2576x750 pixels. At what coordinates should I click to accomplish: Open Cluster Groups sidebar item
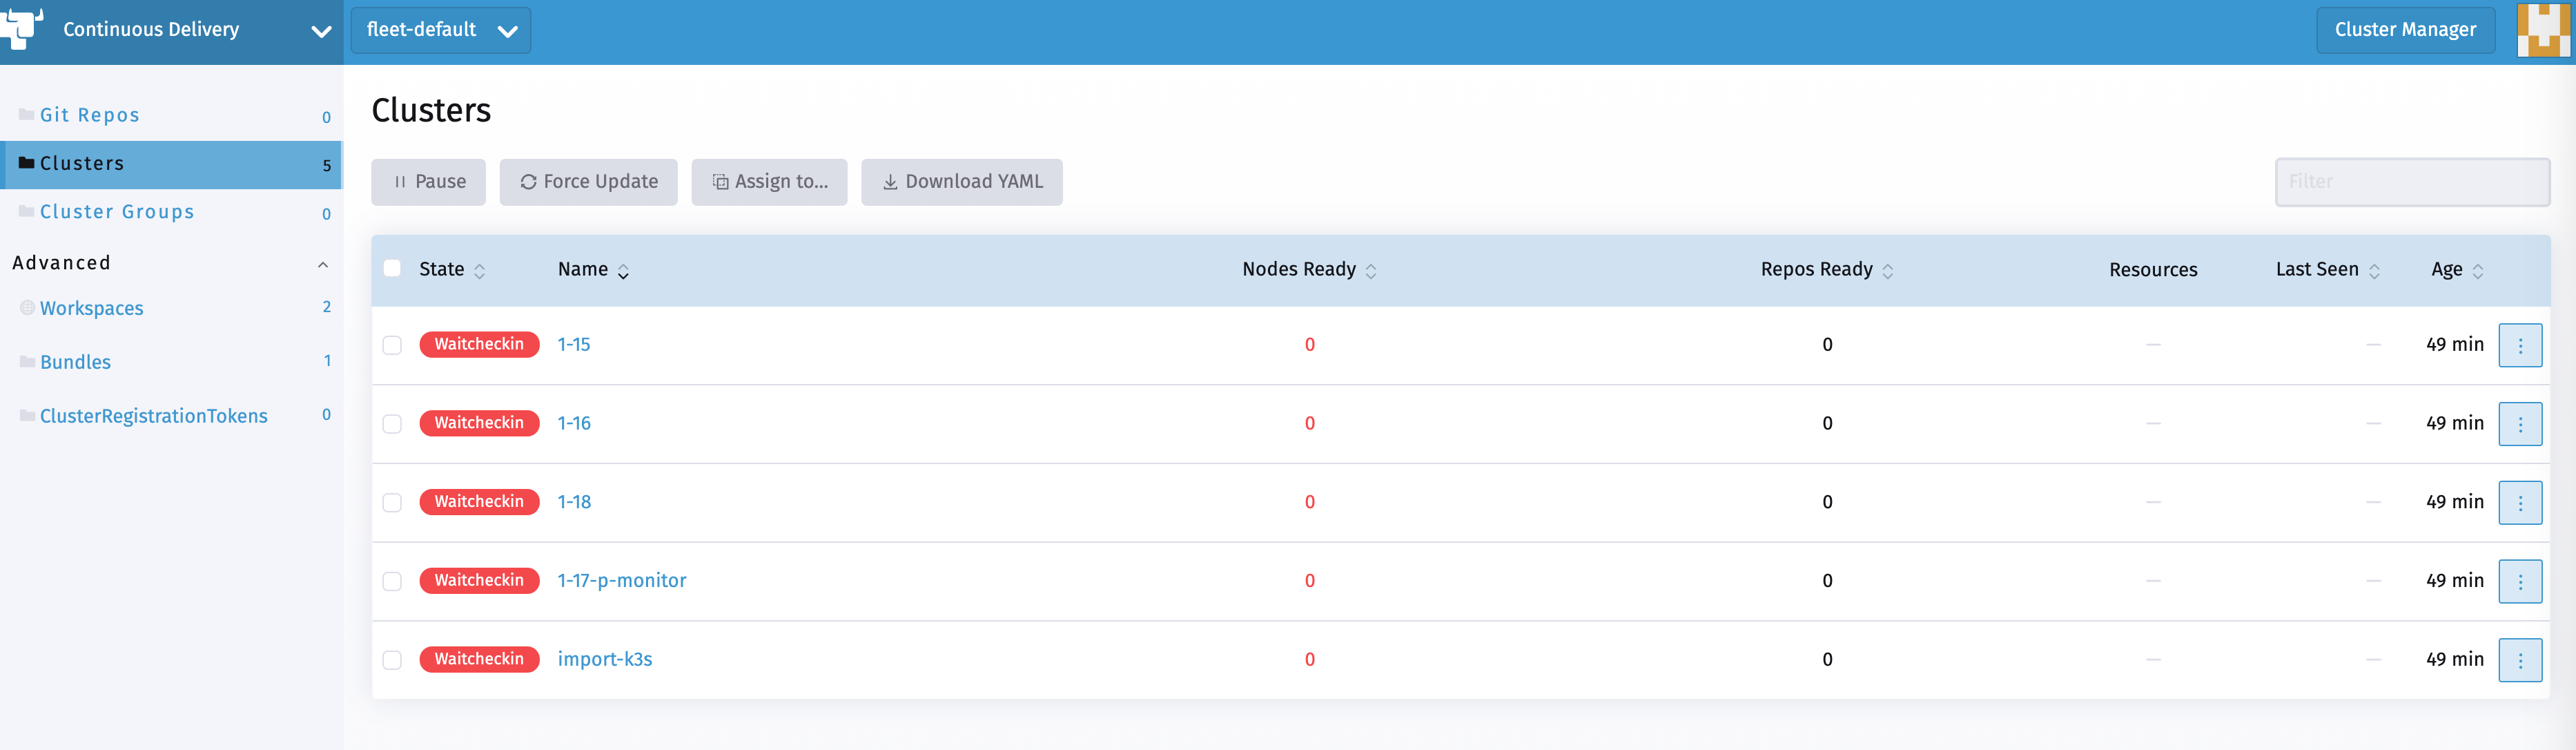click(x=117, y=212)
